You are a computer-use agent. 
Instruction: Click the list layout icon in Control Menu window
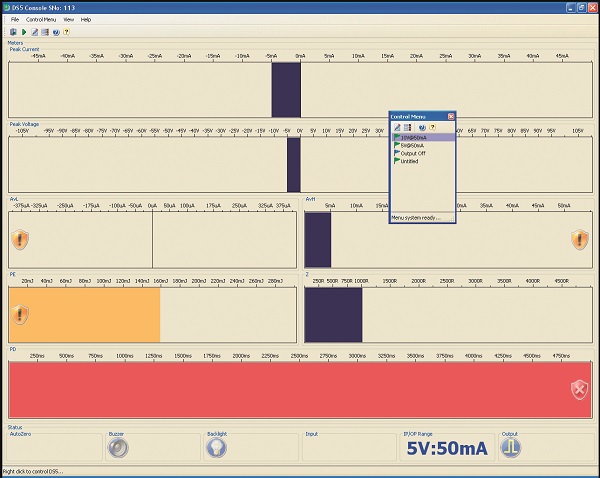point(408,128)
